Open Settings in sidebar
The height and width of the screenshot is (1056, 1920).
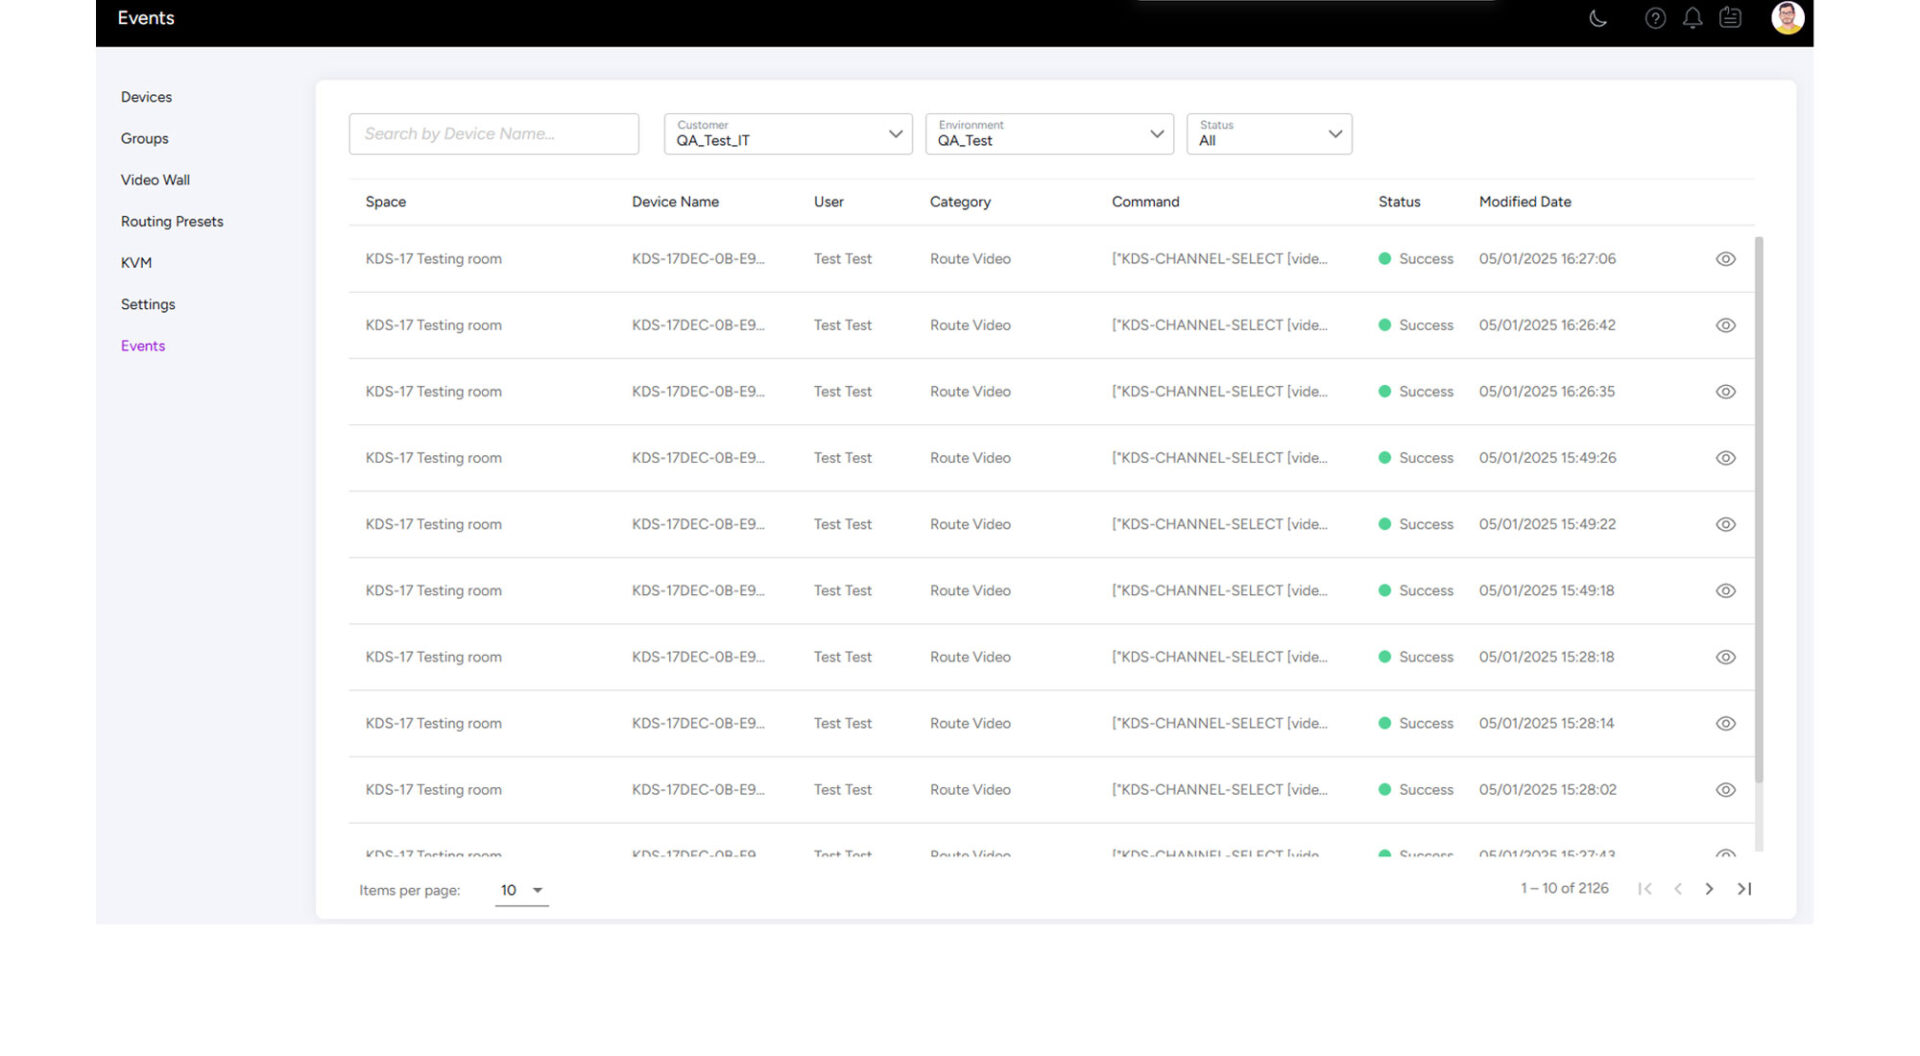[148, 305]
